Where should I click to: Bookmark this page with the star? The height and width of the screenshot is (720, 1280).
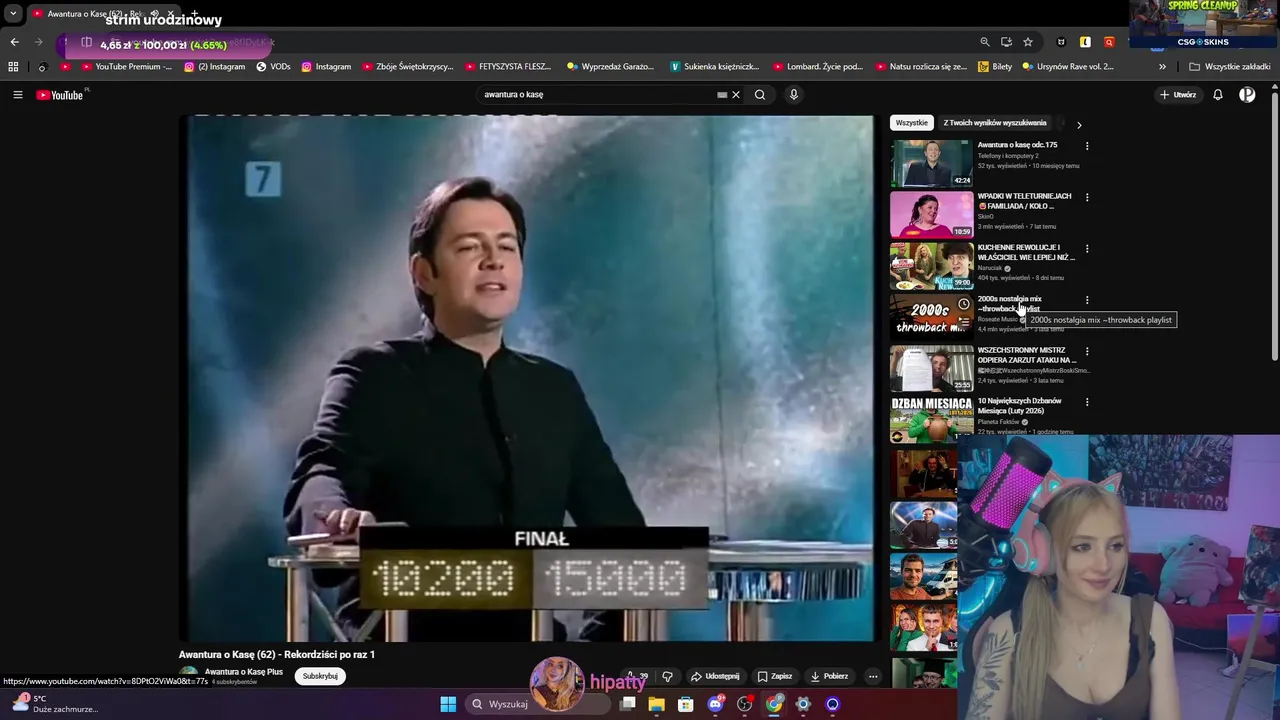point(1028,42)
